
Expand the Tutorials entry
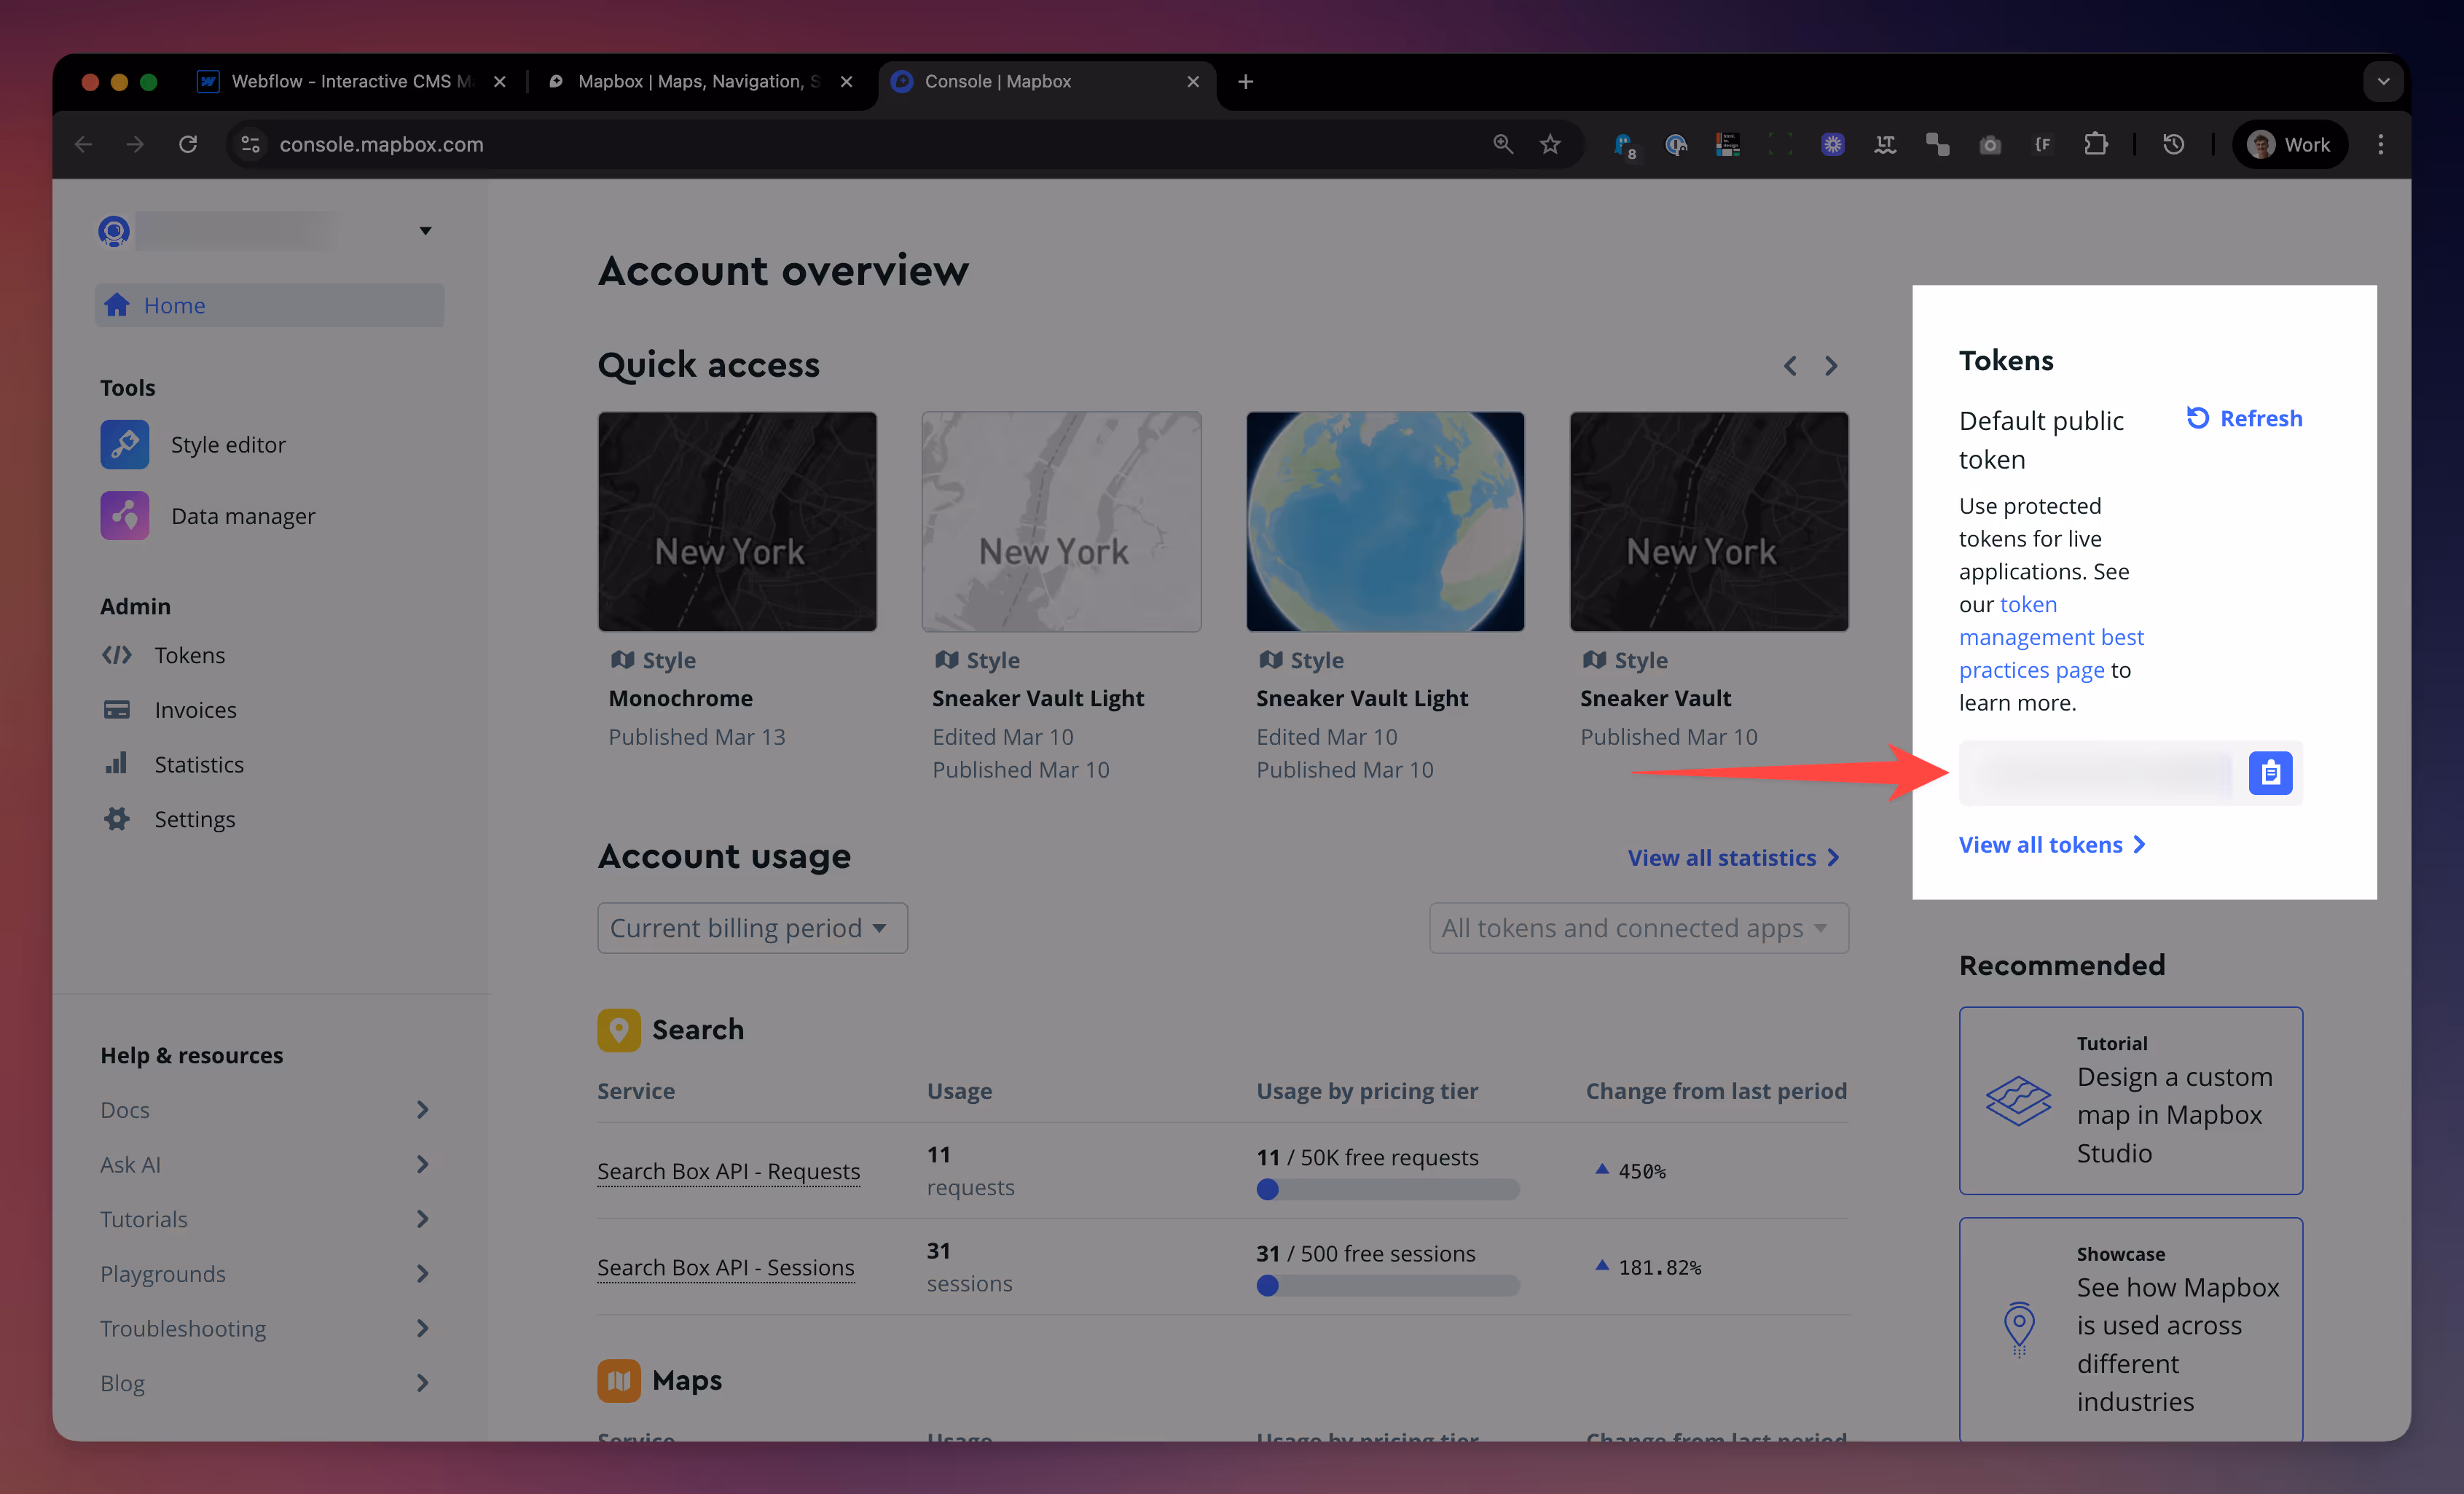pos(265,1219)
